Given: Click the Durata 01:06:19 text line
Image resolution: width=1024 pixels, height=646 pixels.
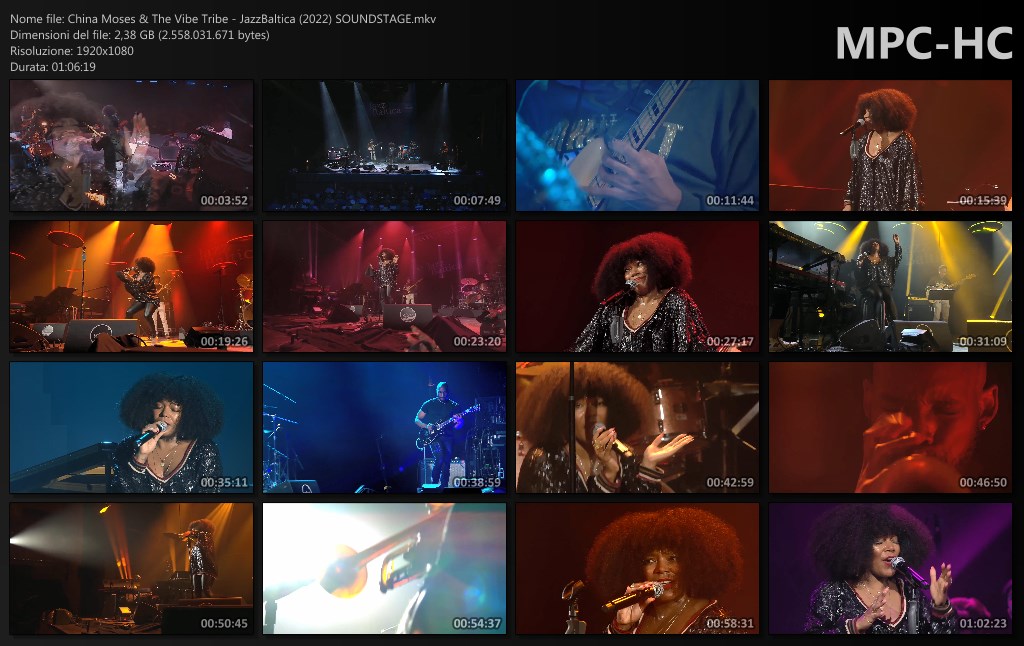Looking at the screenshot, I should click(x=53, y=67).
